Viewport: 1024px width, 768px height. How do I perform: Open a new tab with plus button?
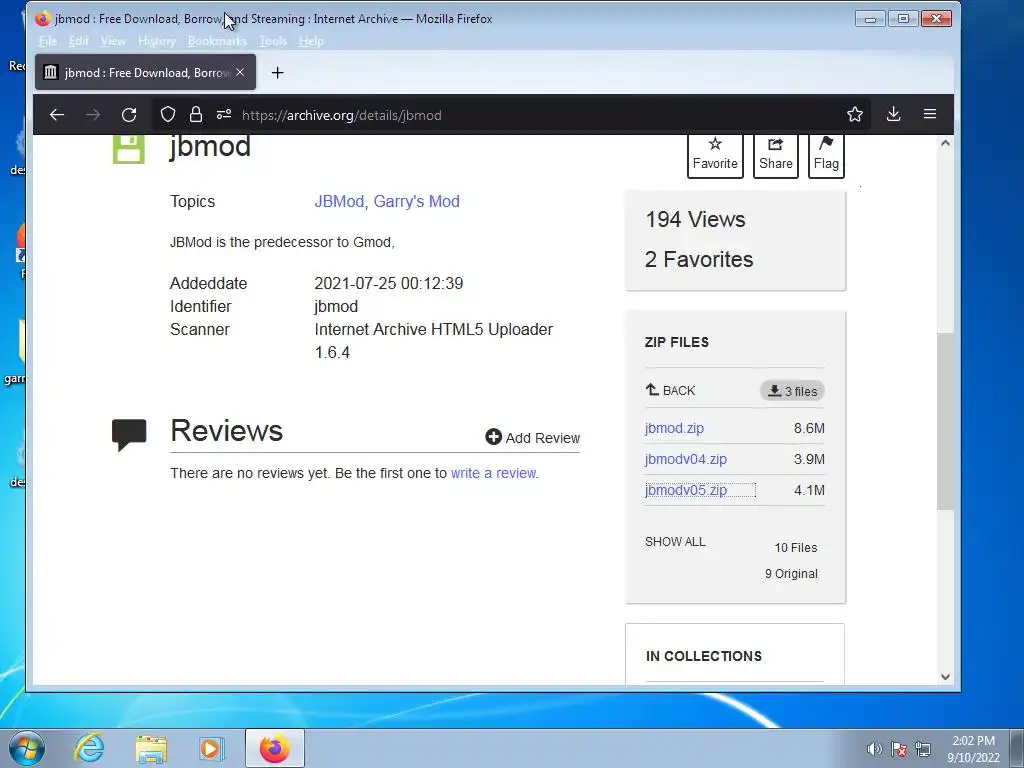pos(278,72)
